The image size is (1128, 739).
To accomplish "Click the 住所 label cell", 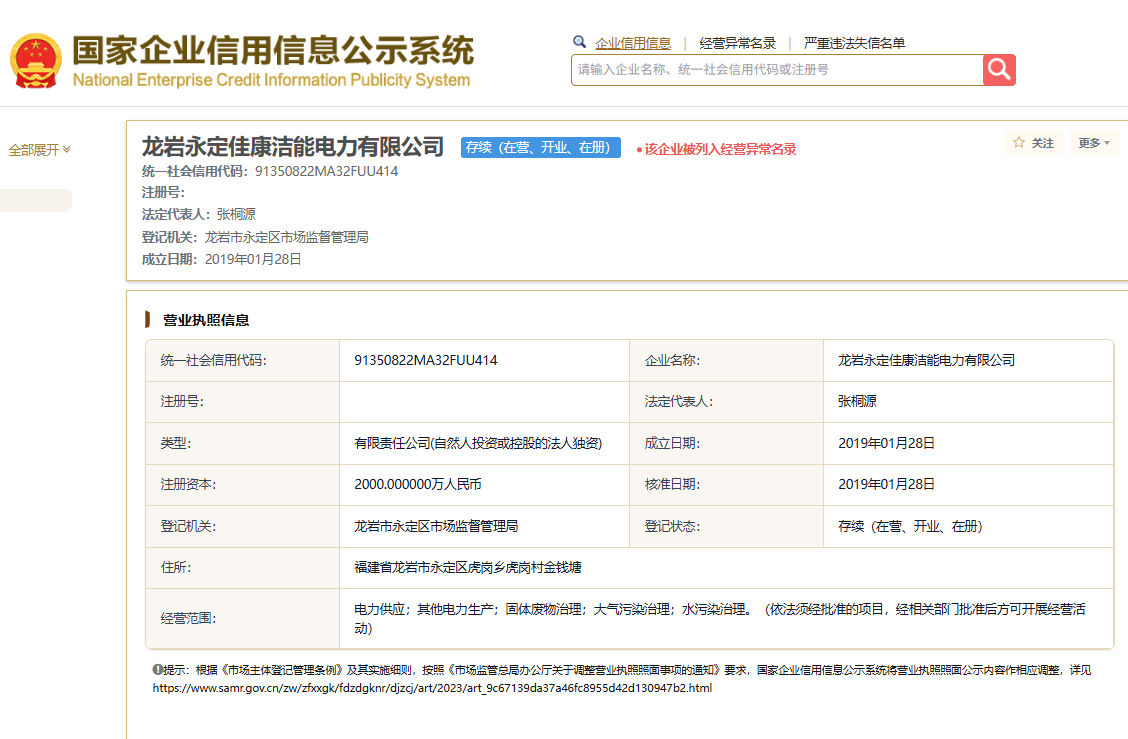I will pyautogui.click(x=242, y=568).
